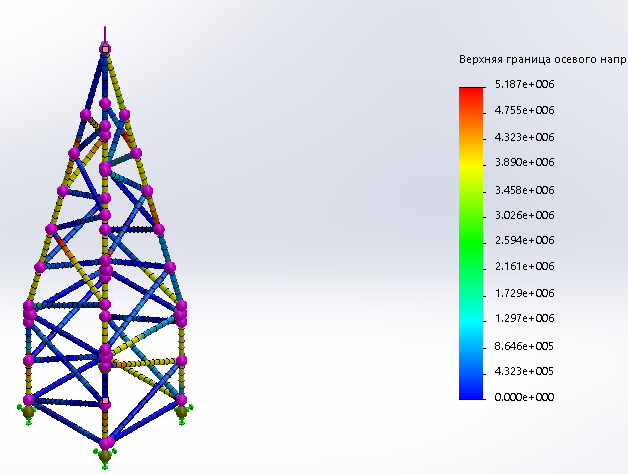Select the minimum legend value 0.000e+000

(522, 397)
